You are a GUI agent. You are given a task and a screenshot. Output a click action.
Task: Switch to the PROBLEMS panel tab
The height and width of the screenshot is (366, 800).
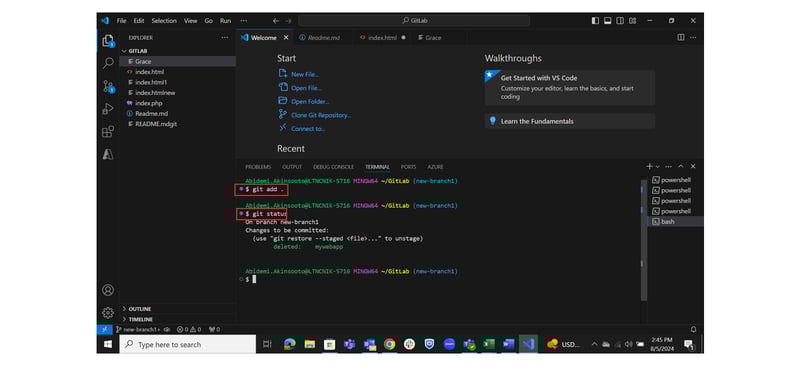[258, 167]
